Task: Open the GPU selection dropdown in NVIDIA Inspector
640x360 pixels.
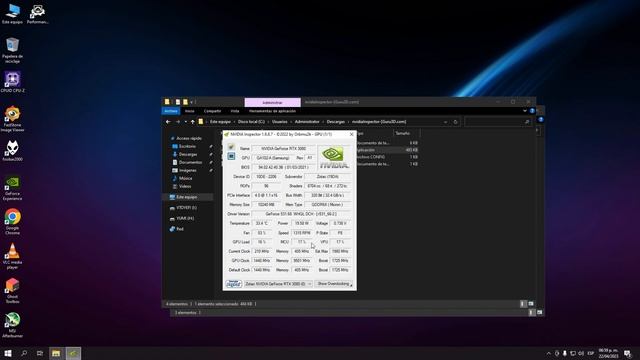Action: pyautogui.click(x=278, y=284)
